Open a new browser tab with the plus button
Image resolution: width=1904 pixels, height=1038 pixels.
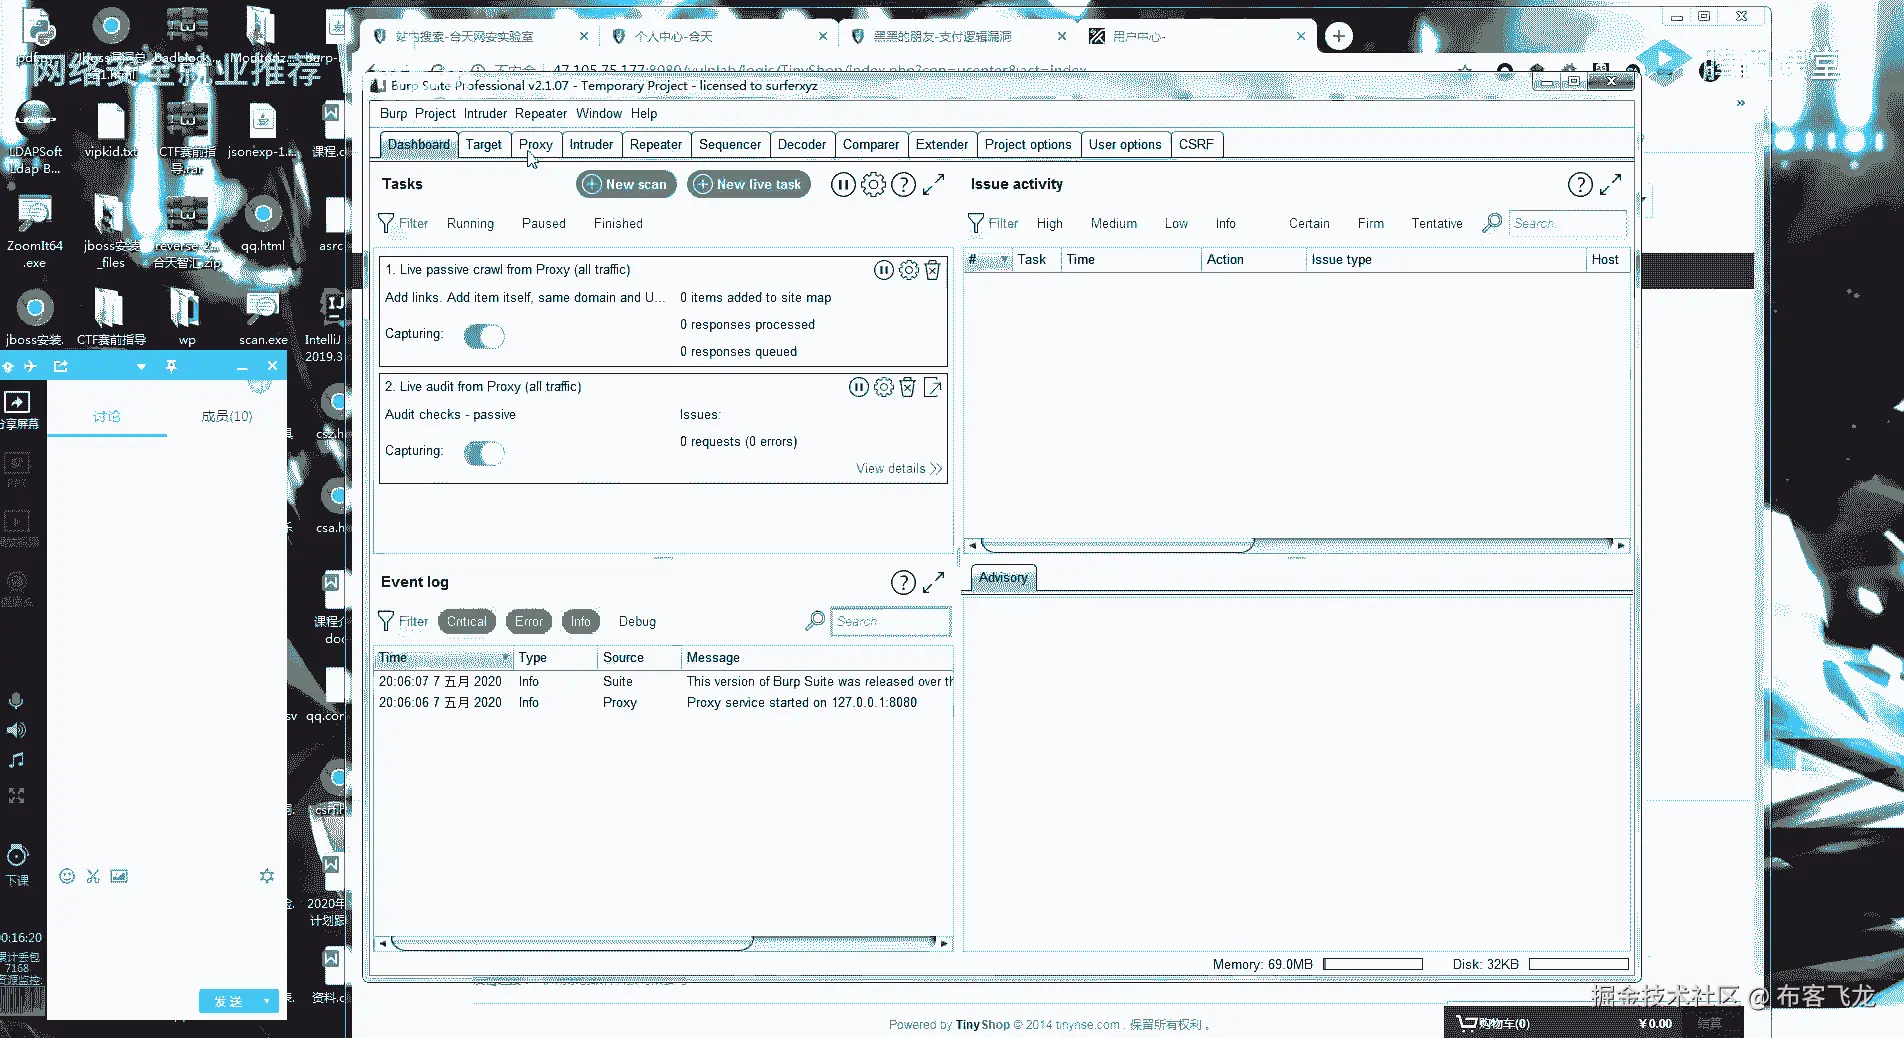pyautogui.click(x=1339, y=37)
